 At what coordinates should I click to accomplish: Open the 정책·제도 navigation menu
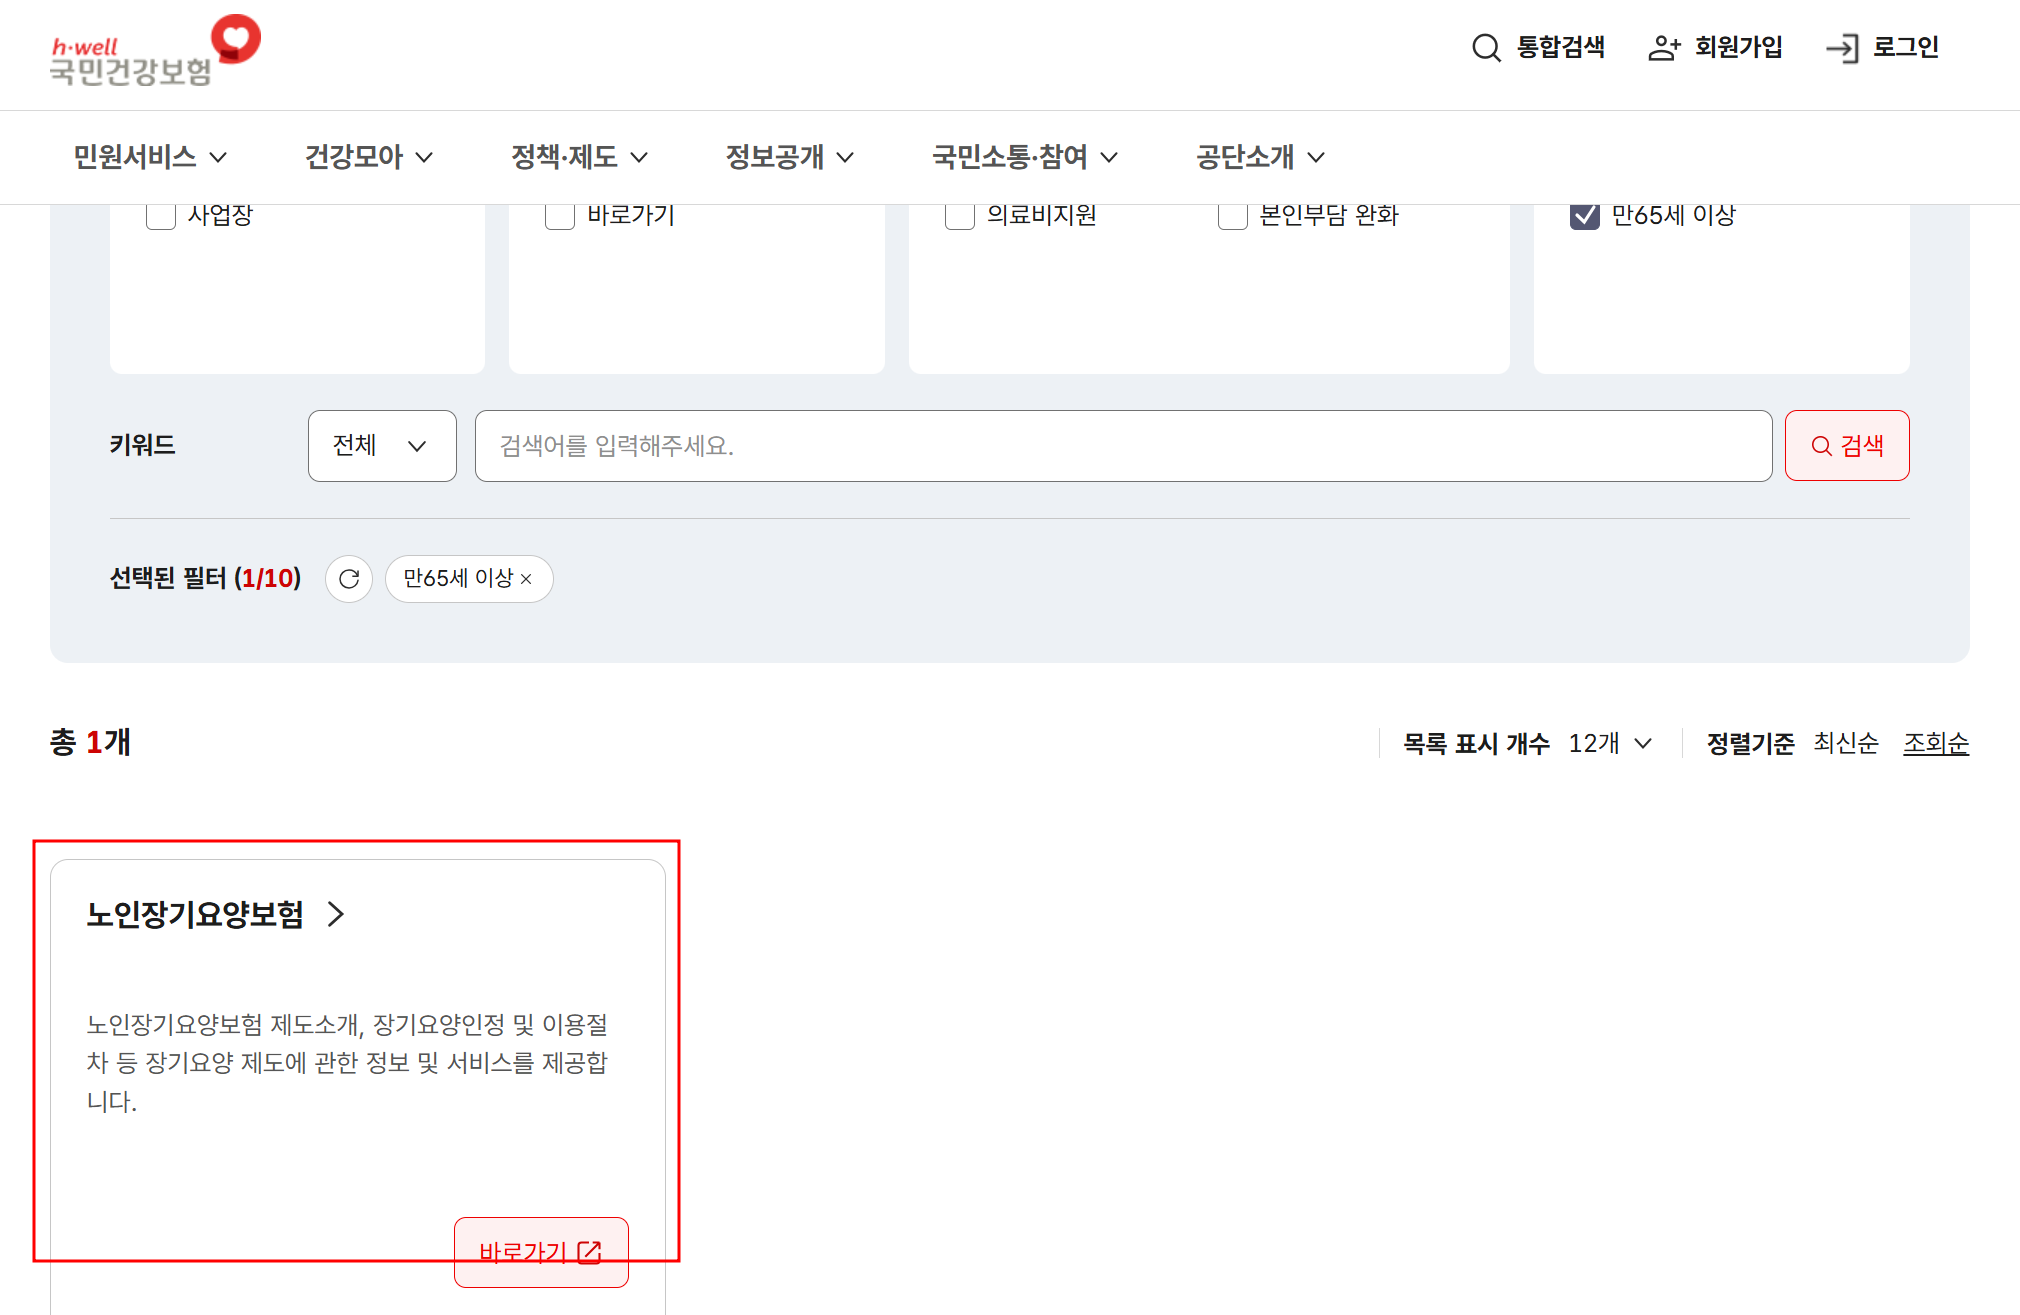click(579, 157)
